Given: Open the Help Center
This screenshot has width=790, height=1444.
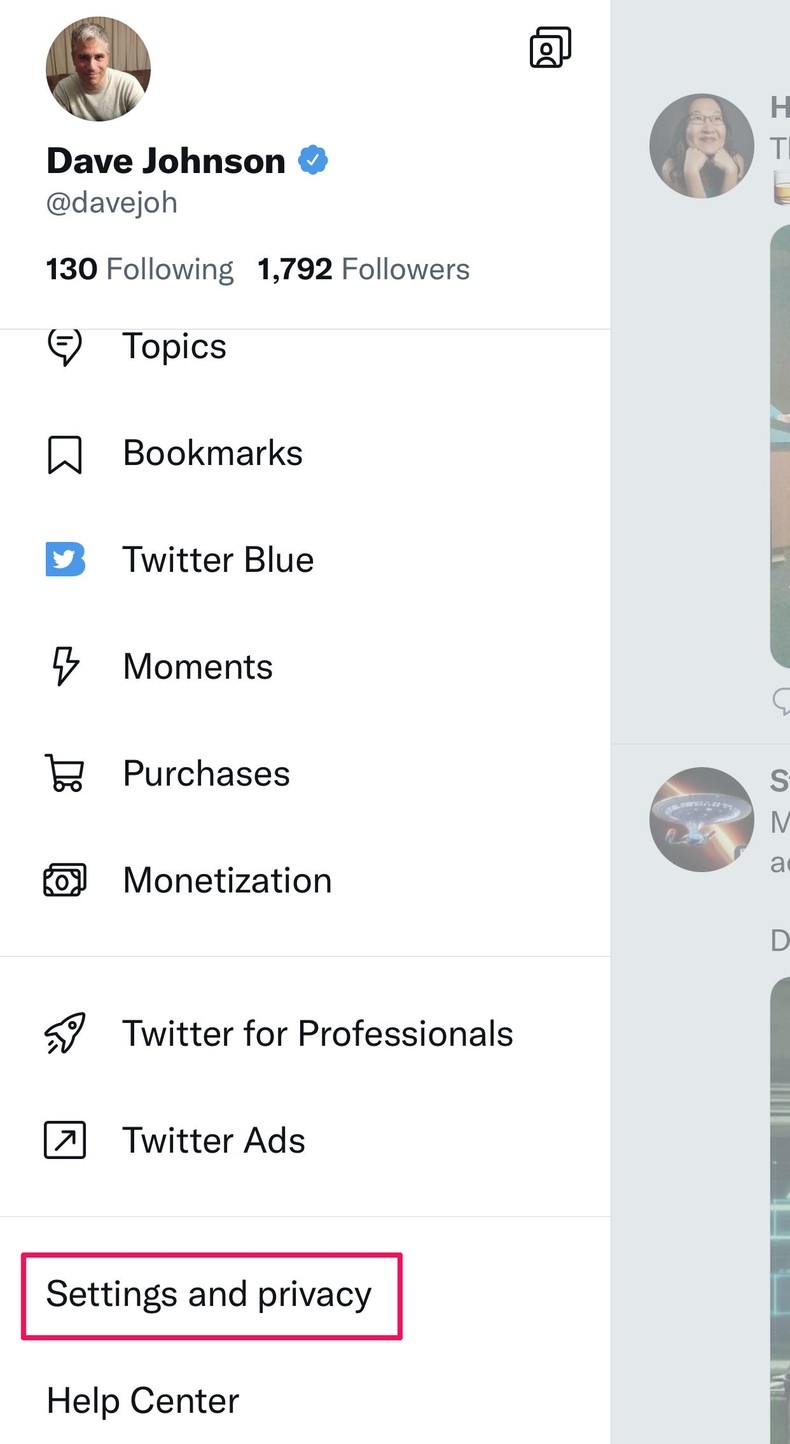Looking at the screenshot, I should pyautogui.click(x=141, y=1401).
